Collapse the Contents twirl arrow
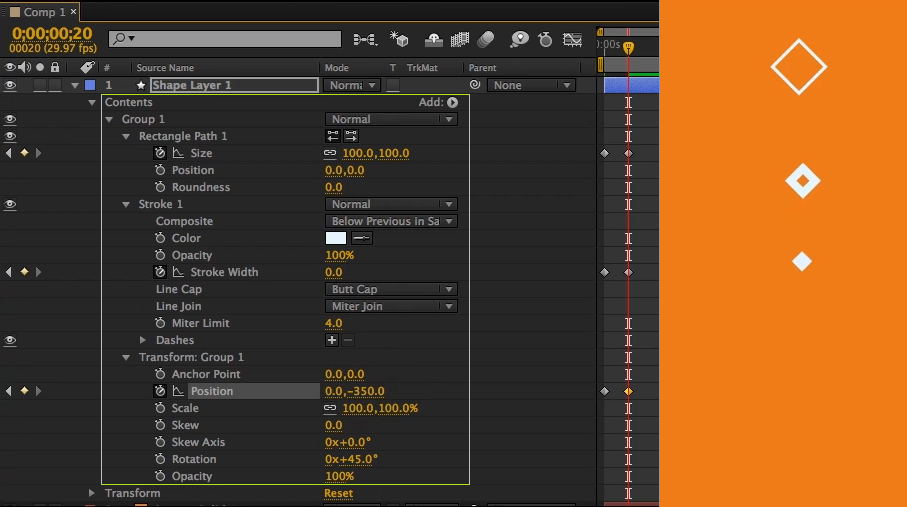Screen dimensions: 907x507 click(91, 102)
